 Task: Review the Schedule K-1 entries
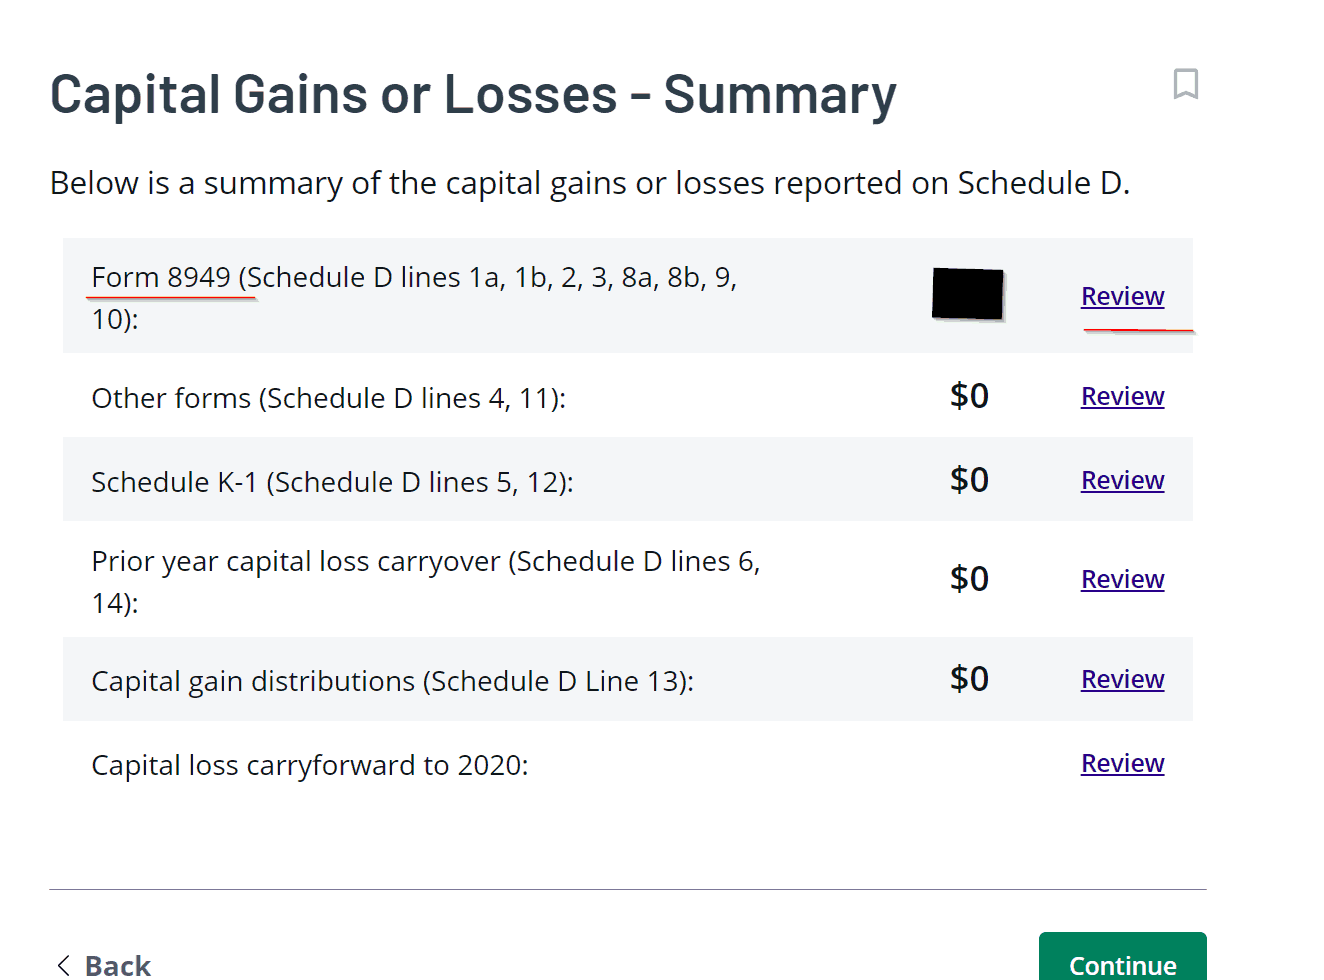[x=1122, y=480]
